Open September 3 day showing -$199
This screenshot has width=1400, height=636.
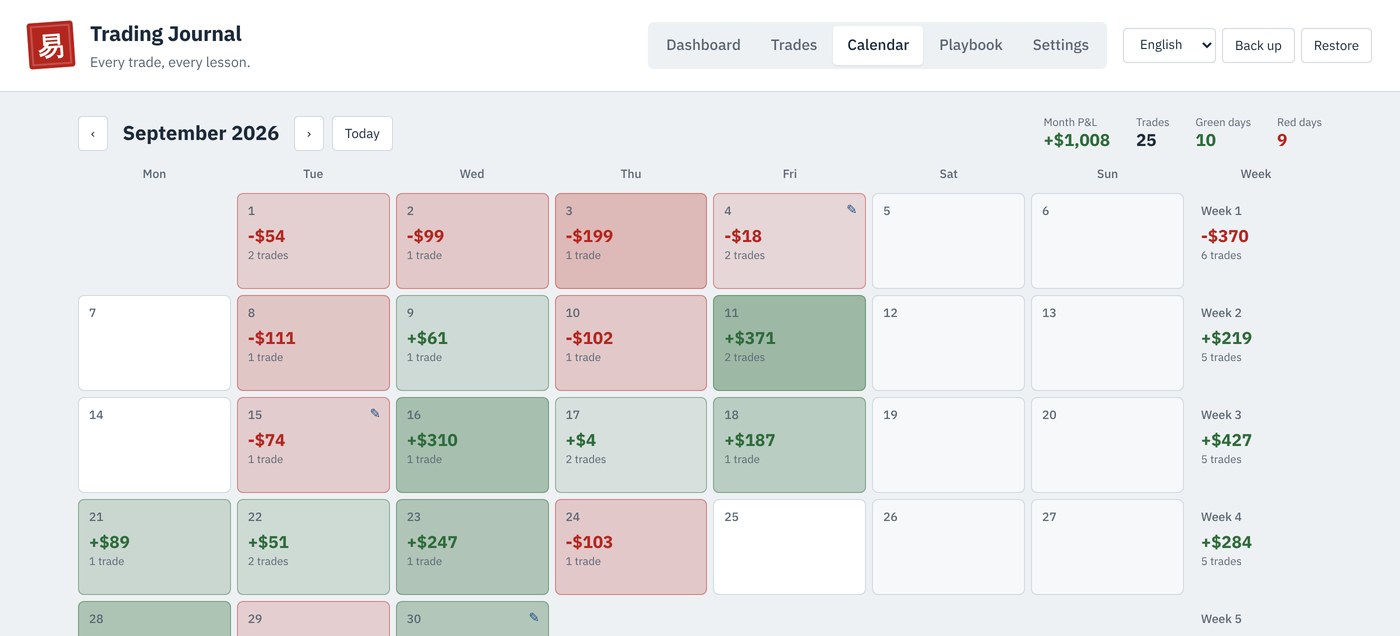(631, 241)
